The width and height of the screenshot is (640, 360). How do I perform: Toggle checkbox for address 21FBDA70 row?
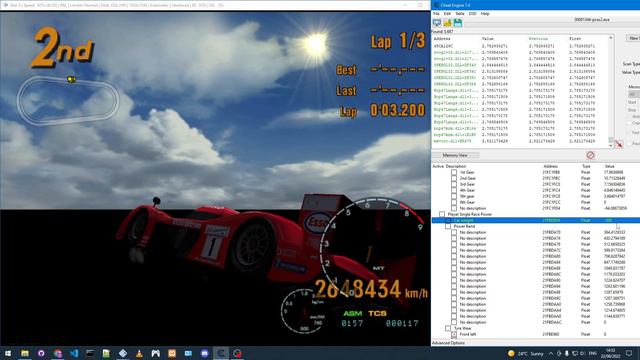[454, 232]
